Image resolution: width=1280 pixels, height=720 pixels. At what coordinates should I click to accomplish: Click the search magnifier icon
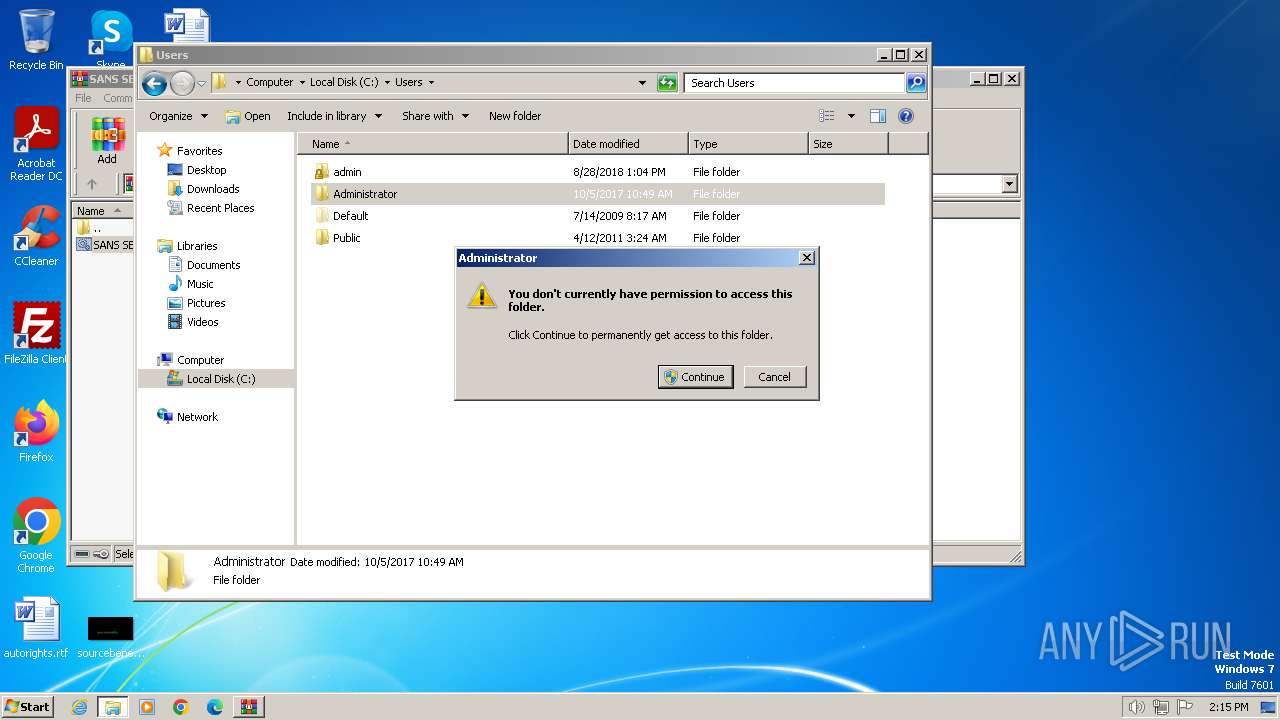point(916,83)
